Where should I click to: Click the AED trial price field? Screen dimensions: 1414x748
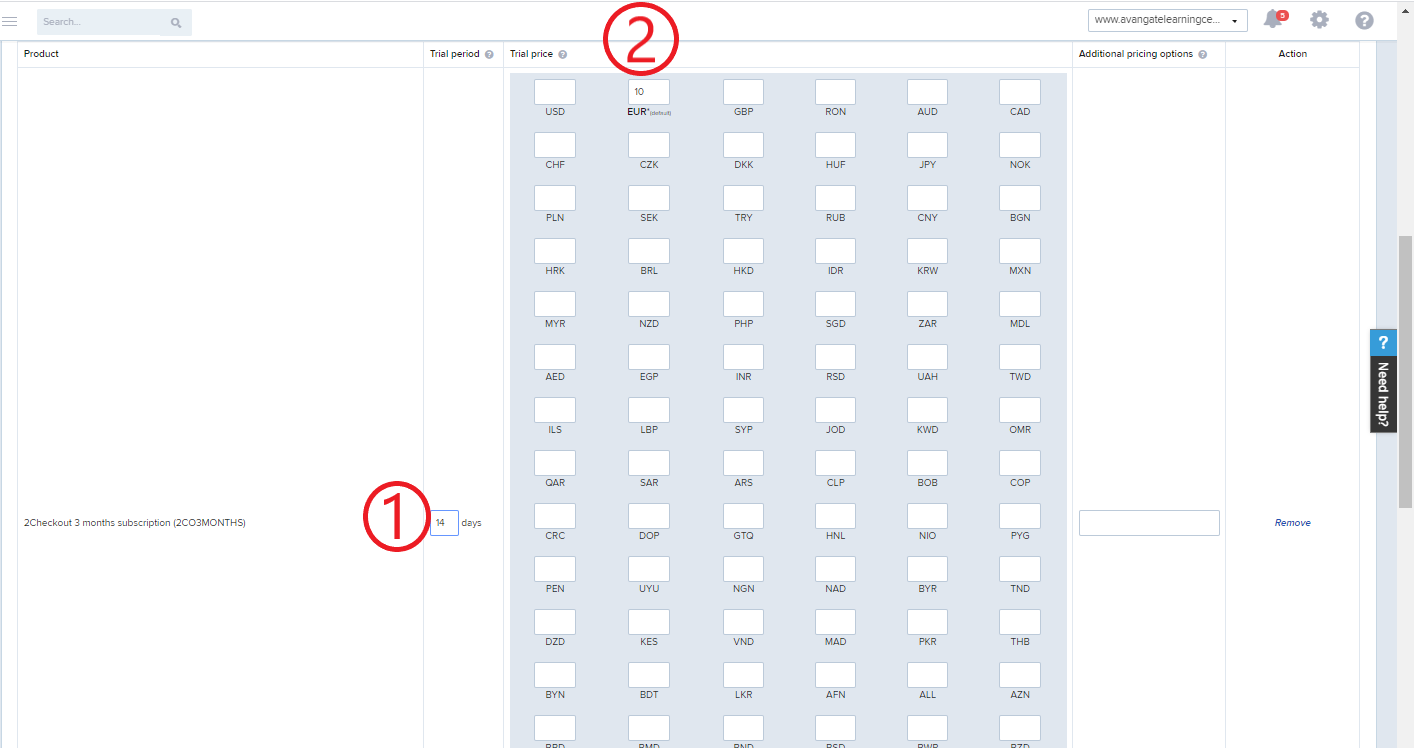tap(555, 357)
